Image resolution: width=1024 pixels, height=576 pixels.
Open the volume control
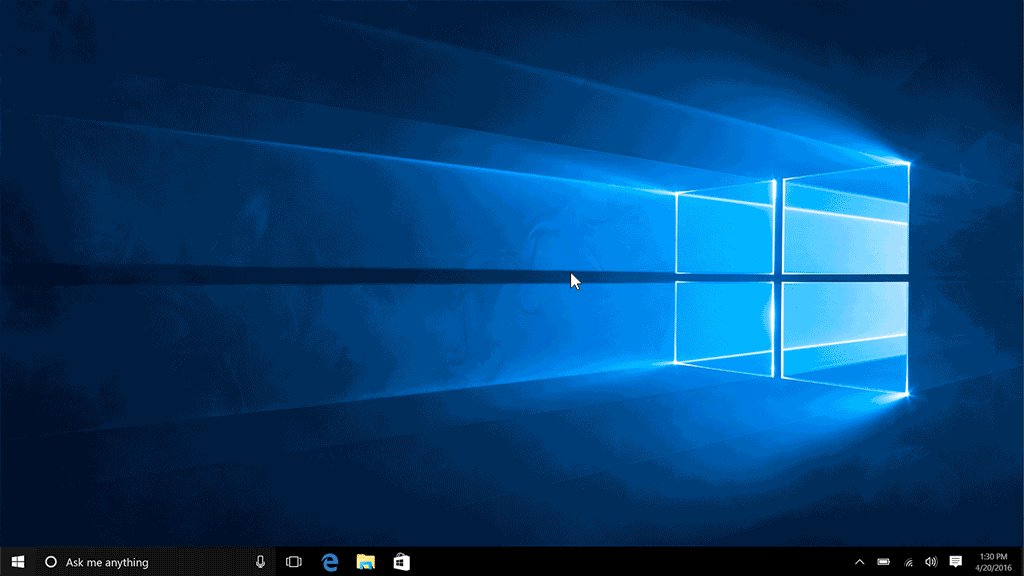[931, 562]
